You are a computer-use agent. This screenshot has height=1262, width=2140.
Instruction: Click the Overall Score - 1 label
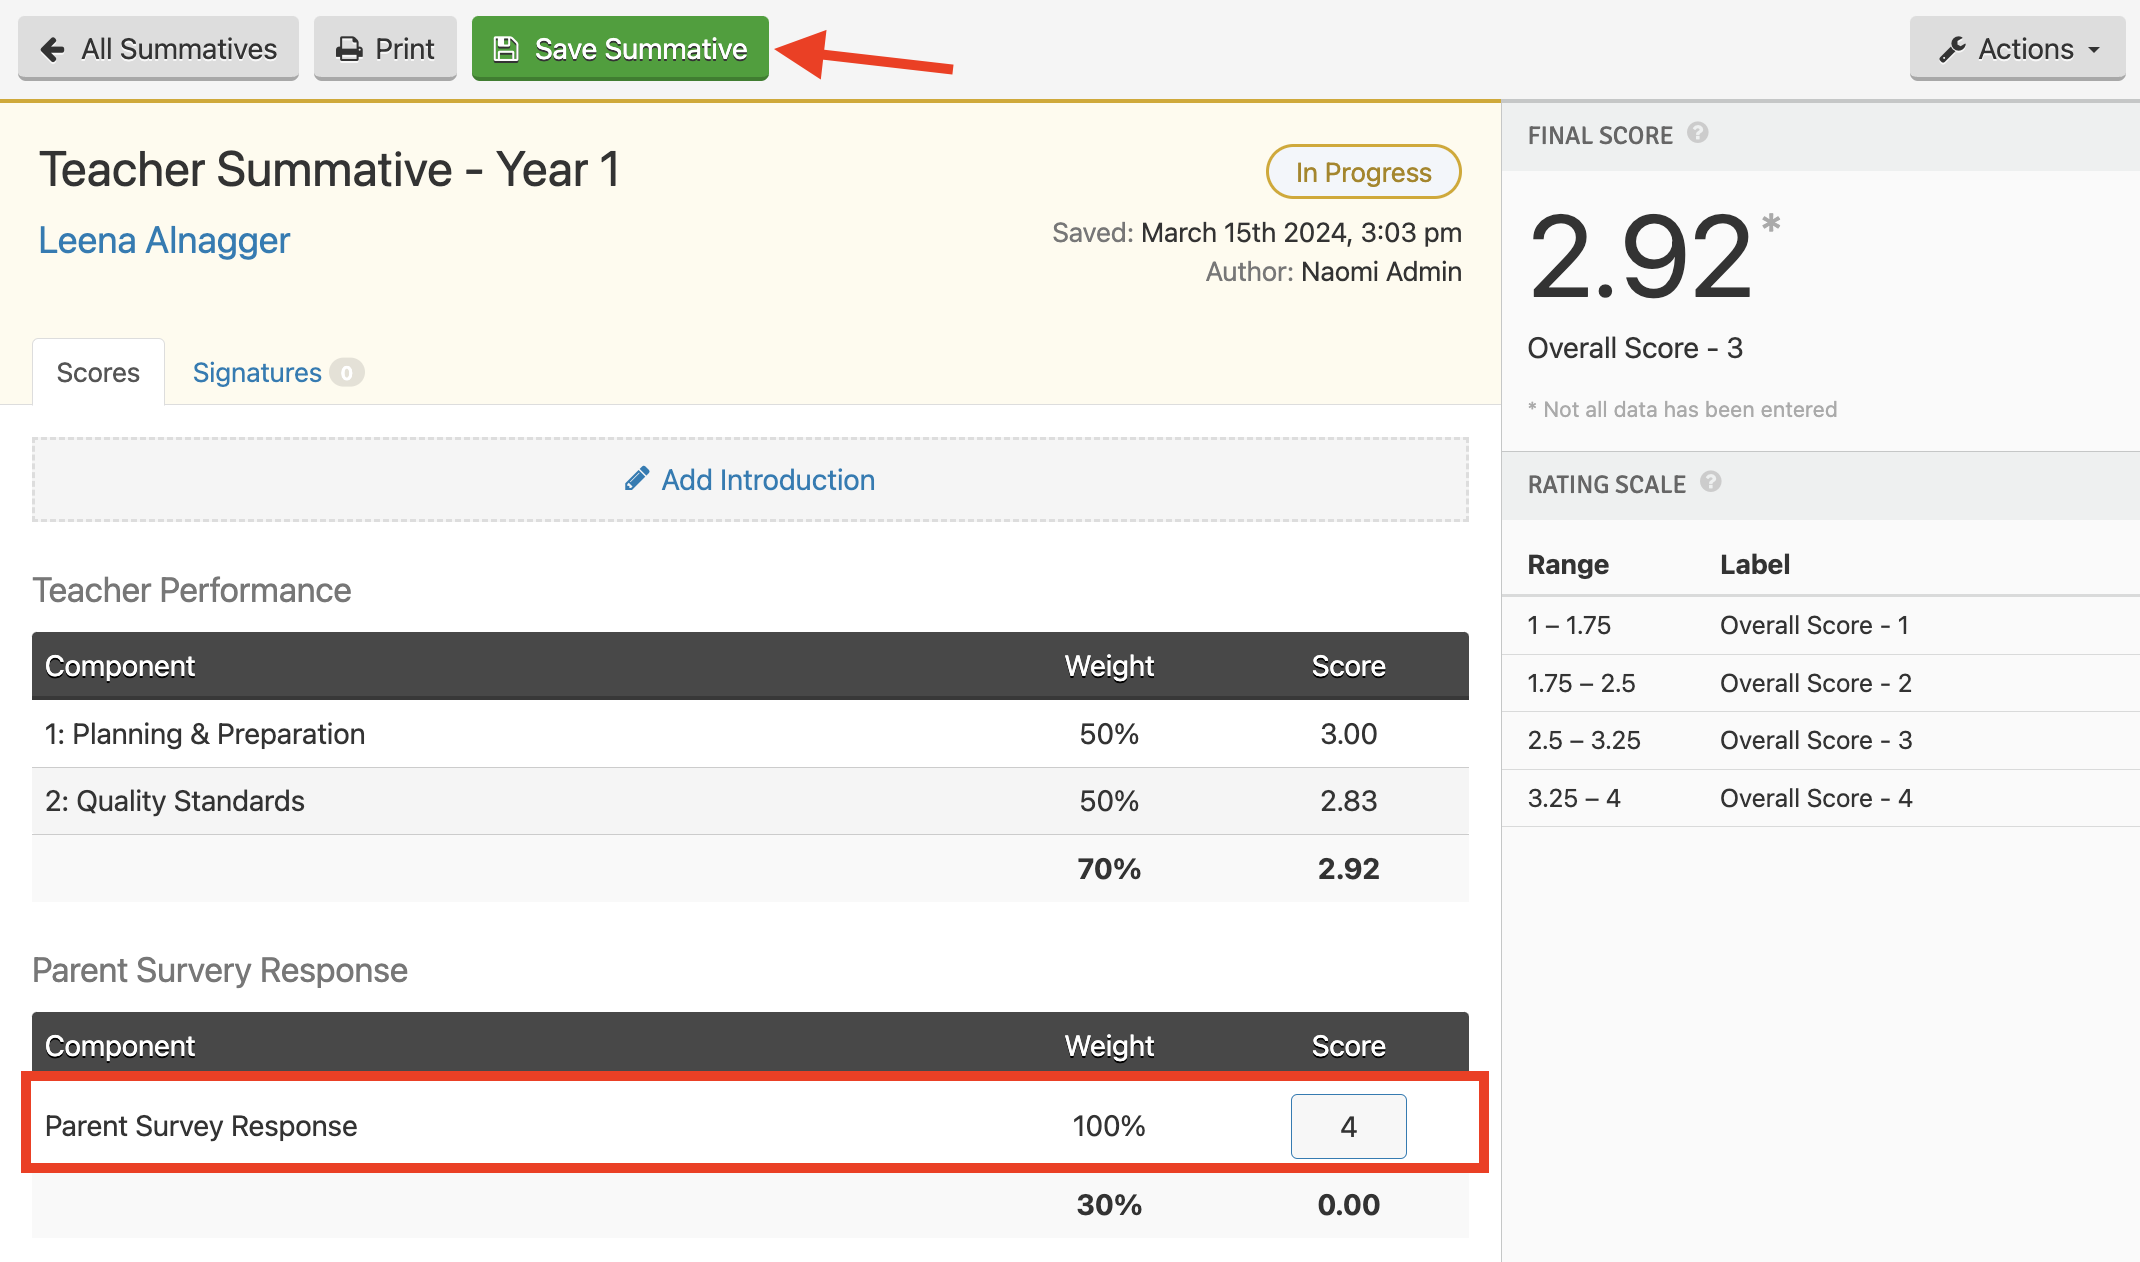point(1815,625)
